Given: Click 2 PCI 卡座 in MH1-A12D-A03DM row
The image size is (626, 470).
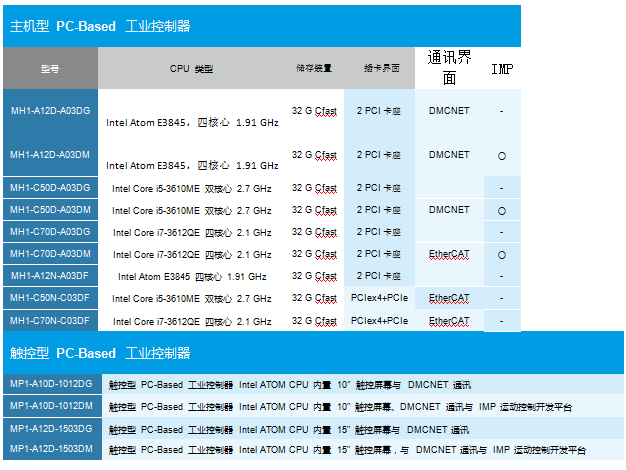Looking at the screenshot, I should point(378,155).
